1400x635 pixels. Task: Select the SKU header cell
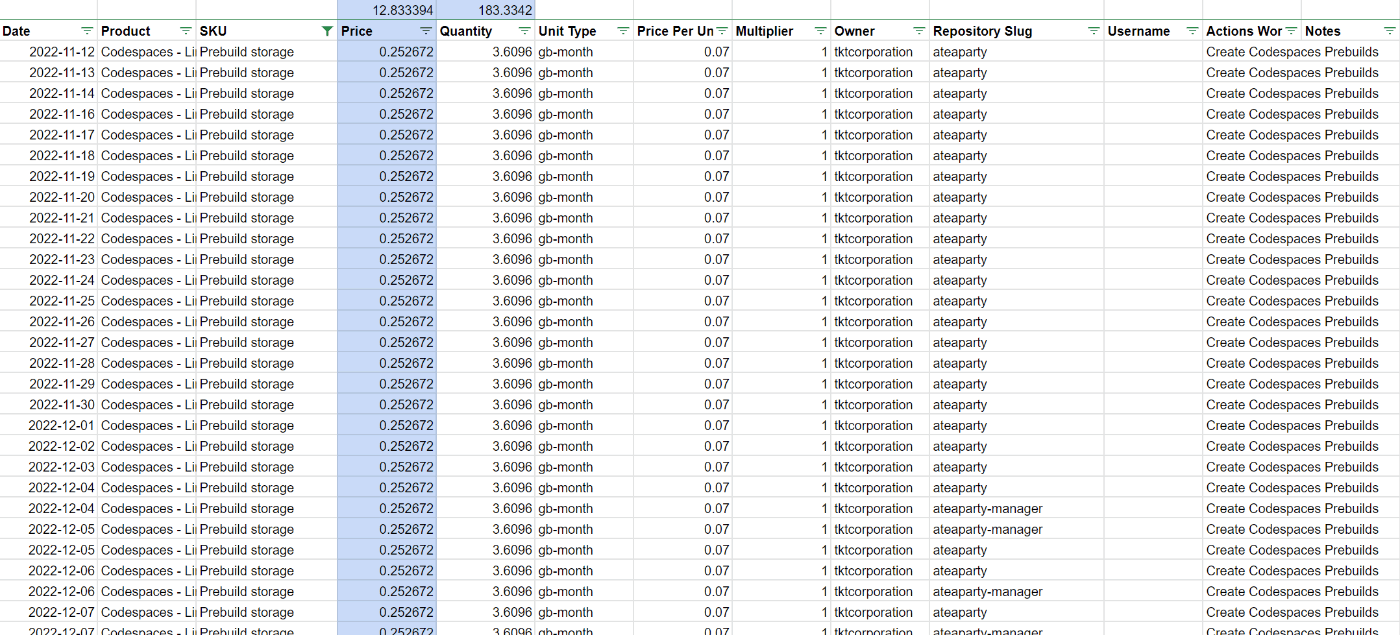tap(267, 31)
